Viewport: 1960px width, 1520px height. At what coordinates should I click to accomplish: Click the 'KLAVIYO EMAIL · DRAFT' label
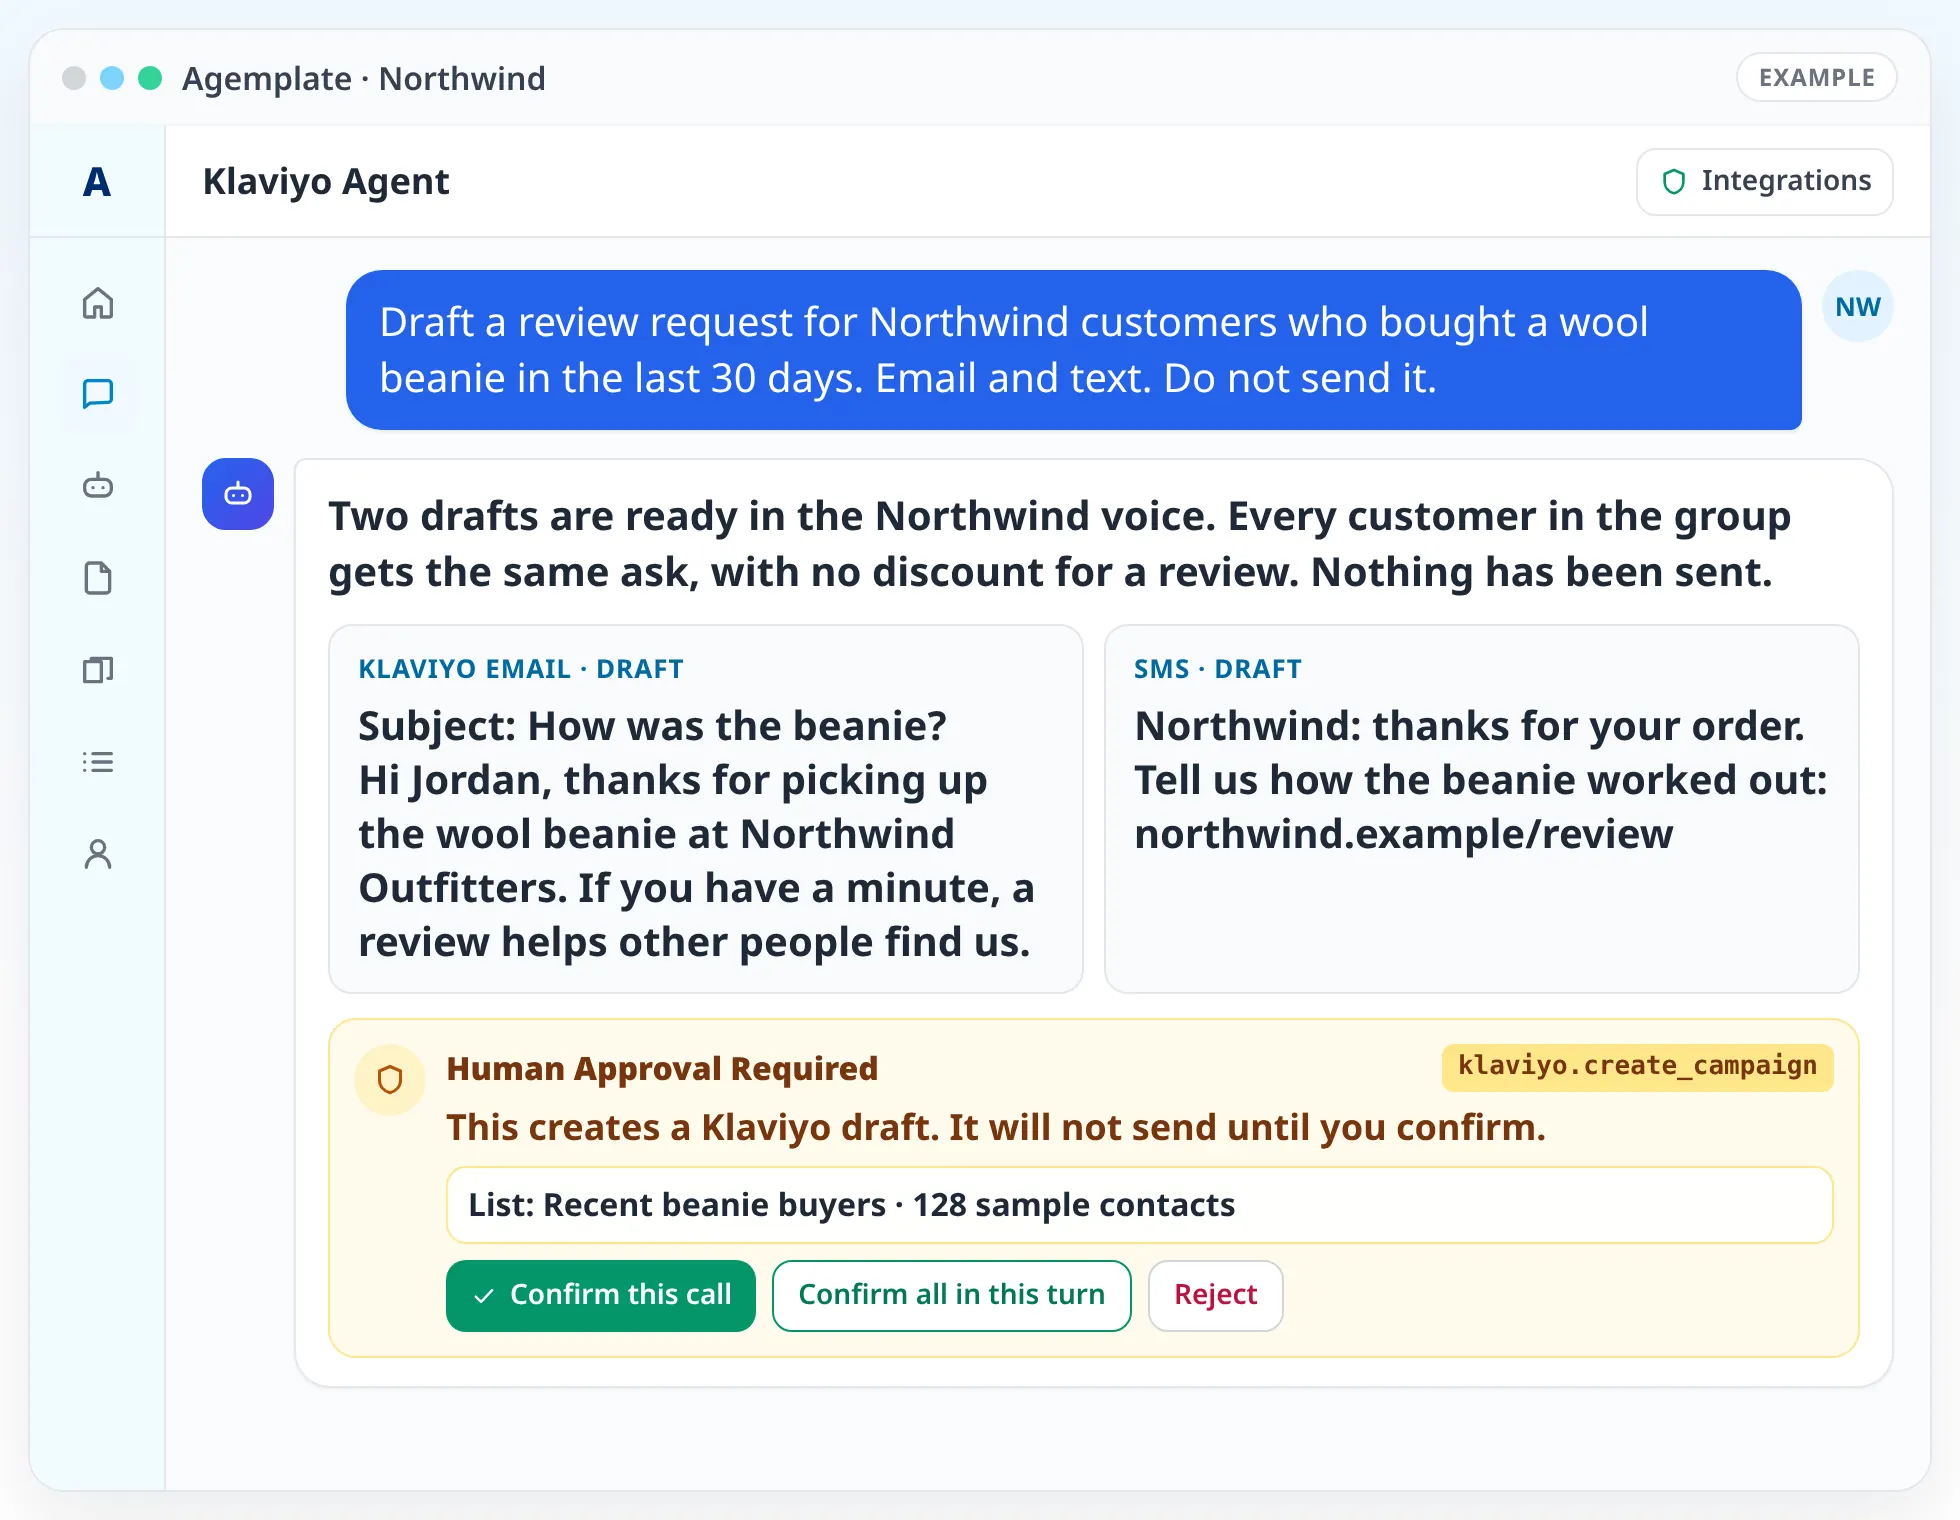521,669
